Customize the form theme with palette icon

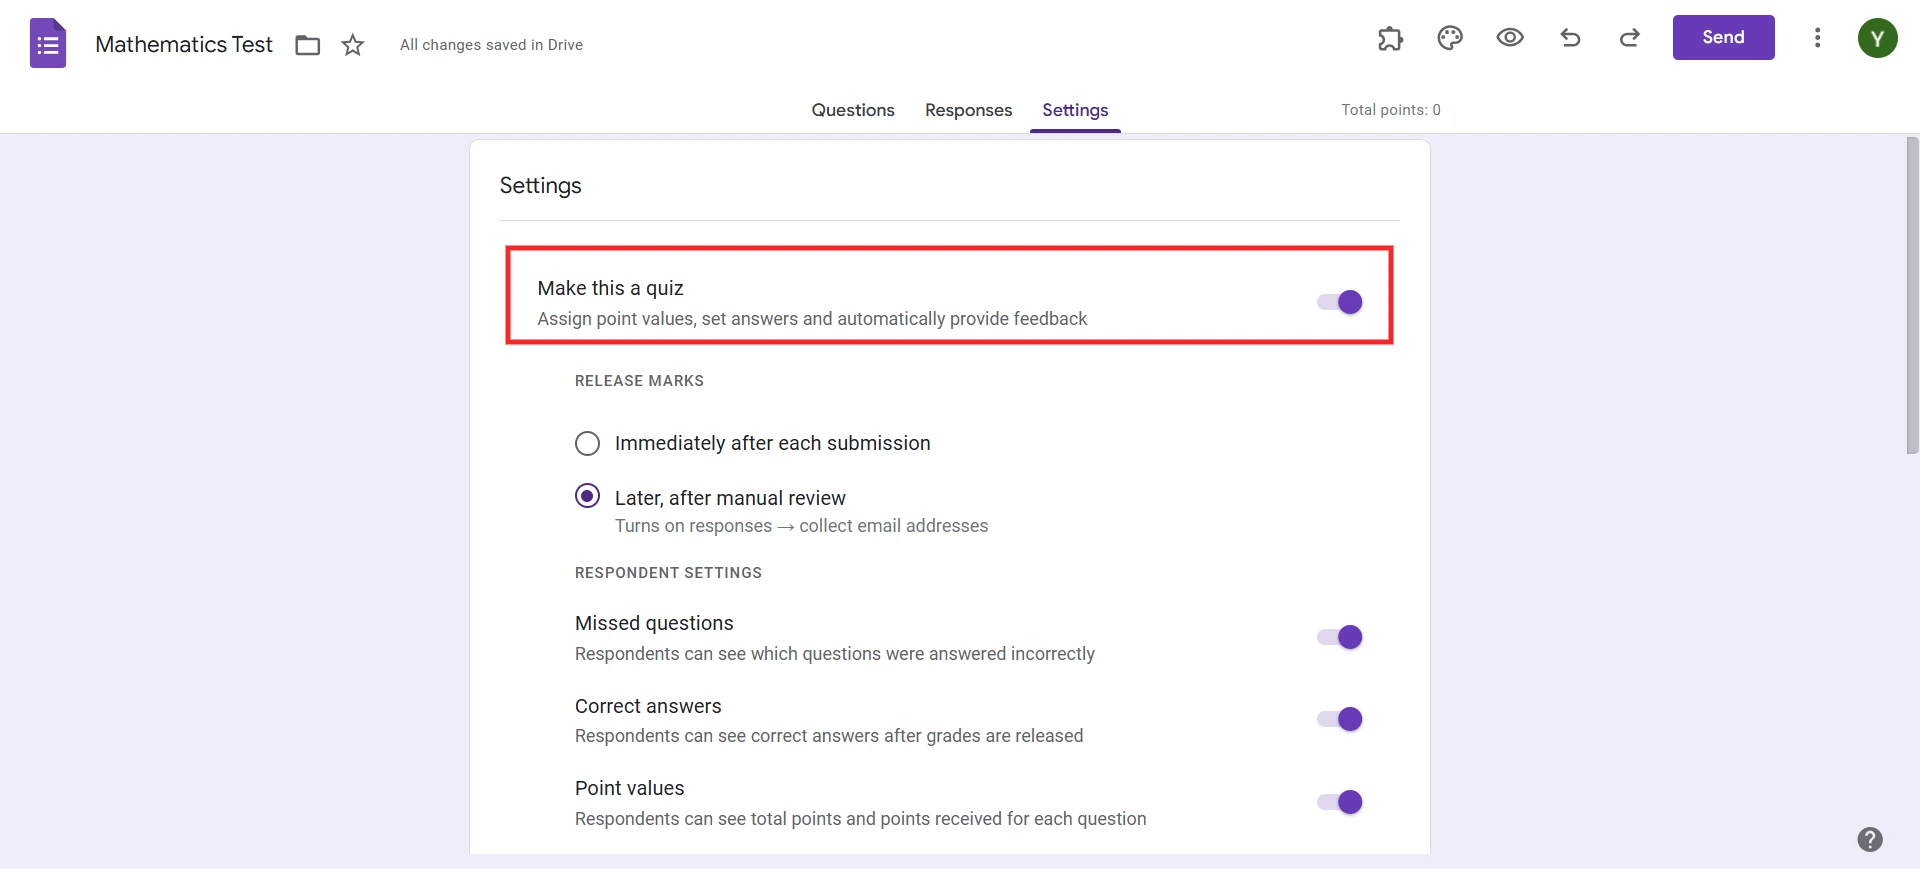[1450, 38]
